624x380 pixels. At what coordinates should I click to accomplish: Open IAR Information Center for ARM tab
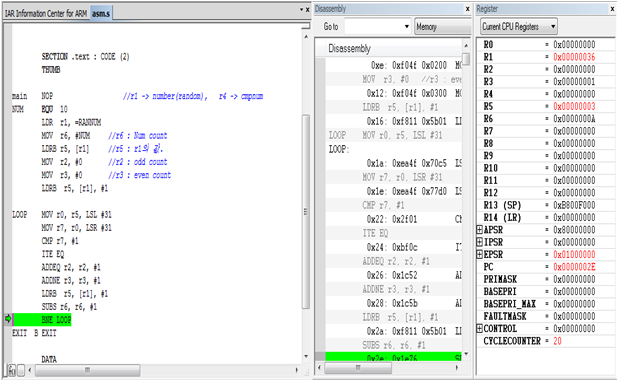coord(46,14)
